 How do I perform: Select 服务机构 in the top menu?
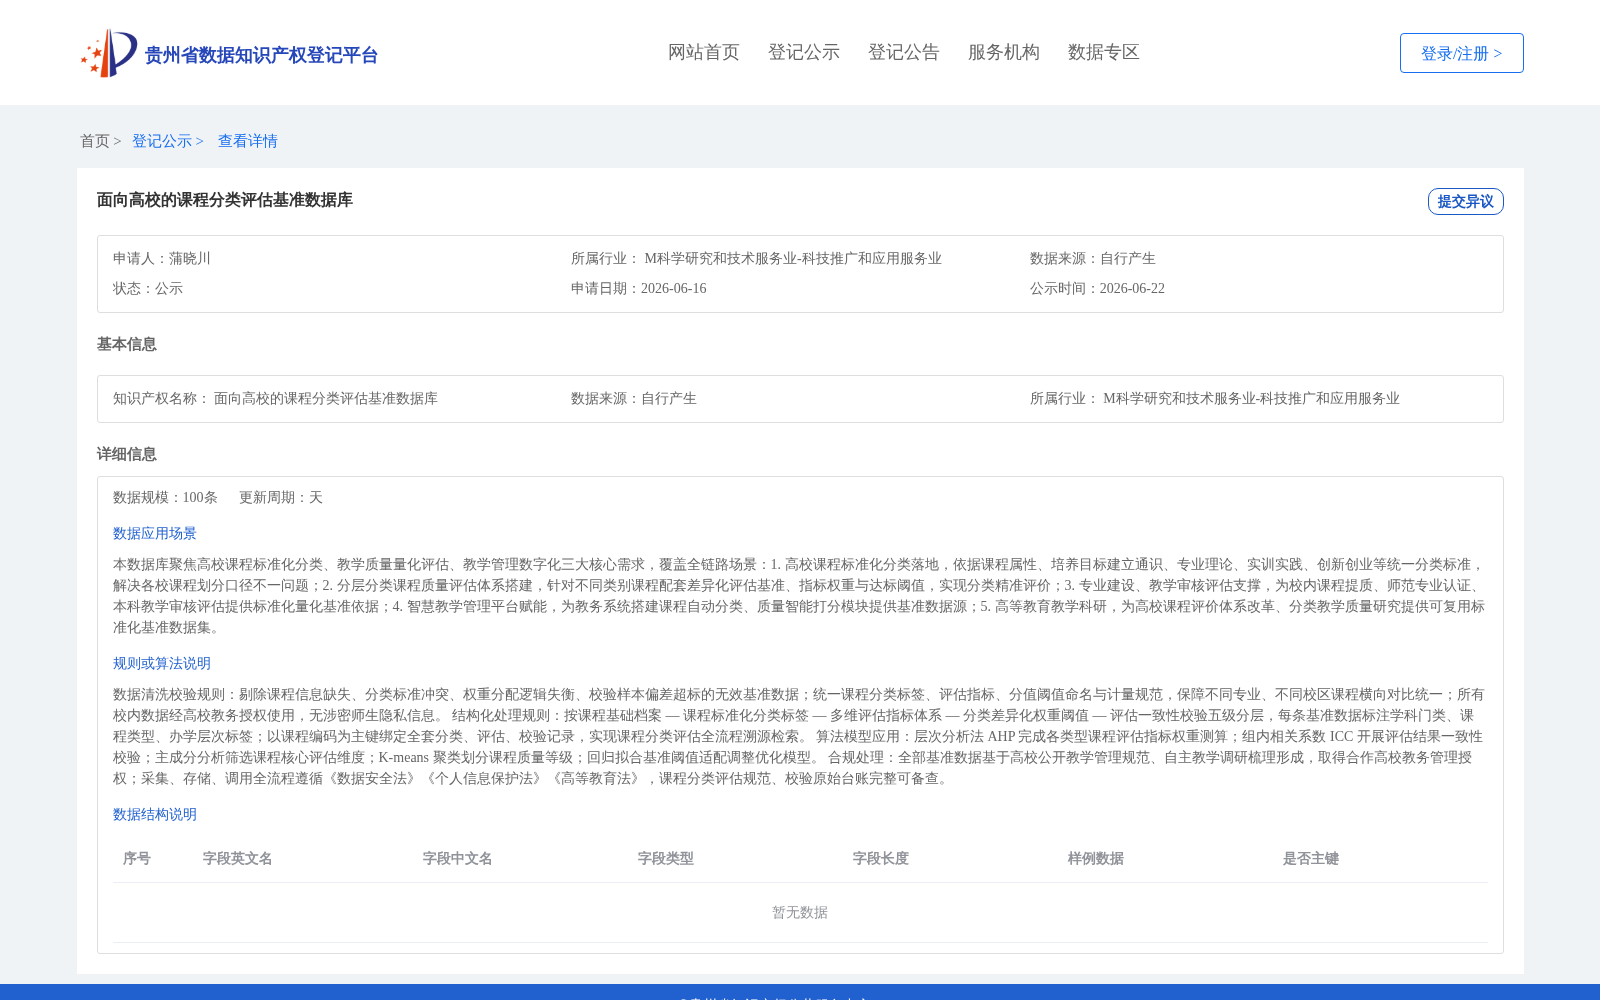point(1004,52)
